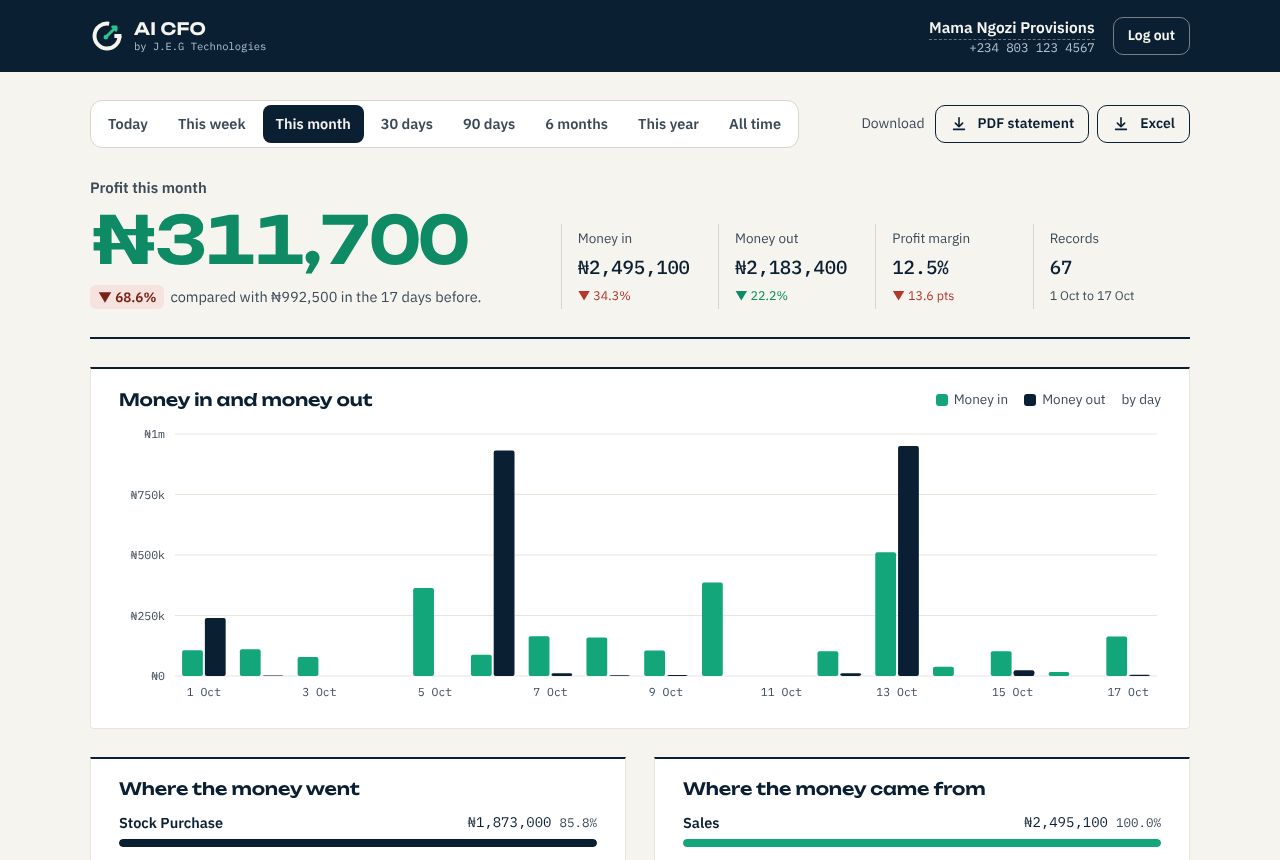Click the download icon on PDF statement
This screenshot has height=860, width=1280.
pos(959,124)
